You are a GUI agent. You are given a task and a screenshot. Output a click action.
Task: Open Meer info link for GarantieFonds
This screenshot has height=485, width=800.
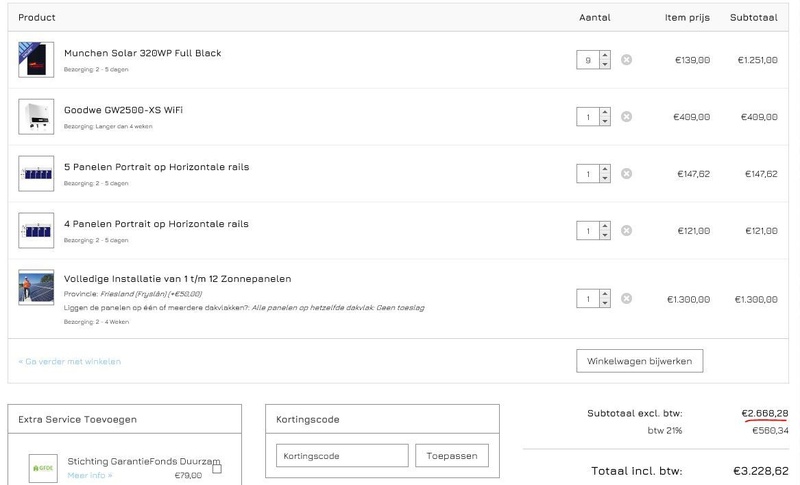click(x=90, y=475)
